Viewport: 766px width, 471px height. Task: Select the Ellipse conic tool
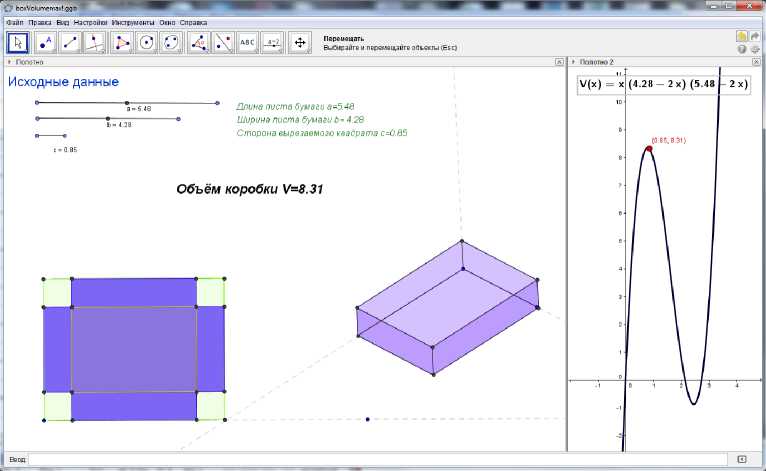pos(172,42)
